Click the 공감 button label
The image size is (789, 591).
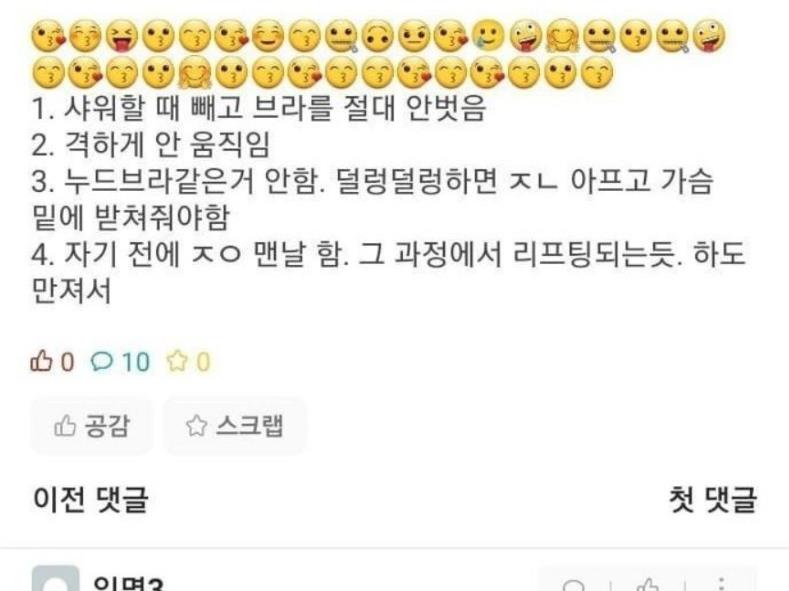(107, 426)
